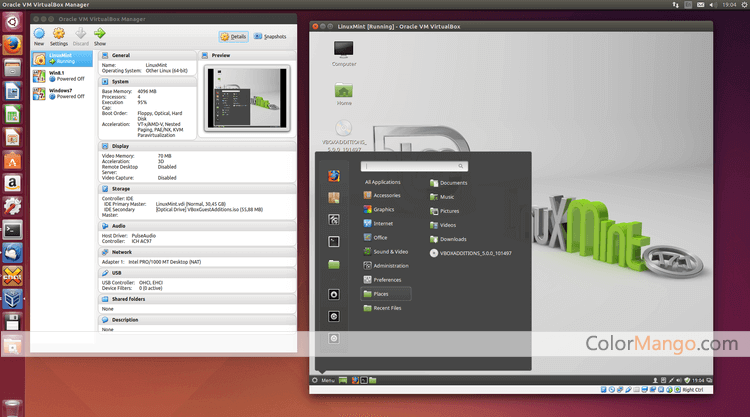Open the Home folder desktop icon

click(343, 94)
